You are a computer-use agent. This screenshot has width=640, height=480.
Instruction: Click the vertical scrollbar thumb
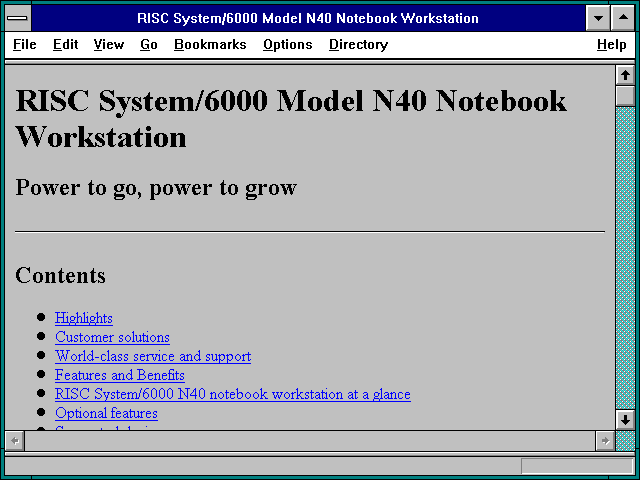pyautogui.click(x=625, y=96)
